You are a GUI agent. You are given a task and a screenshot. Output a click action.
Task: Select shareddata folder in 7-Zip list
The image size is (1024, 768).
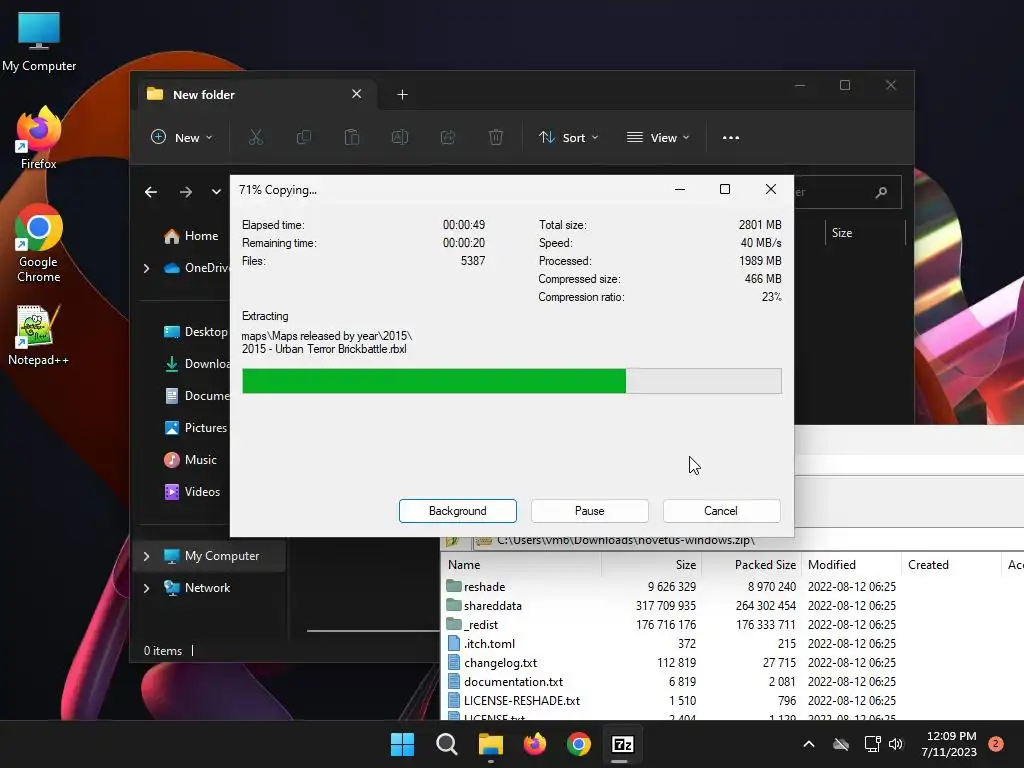pos(484,605)
